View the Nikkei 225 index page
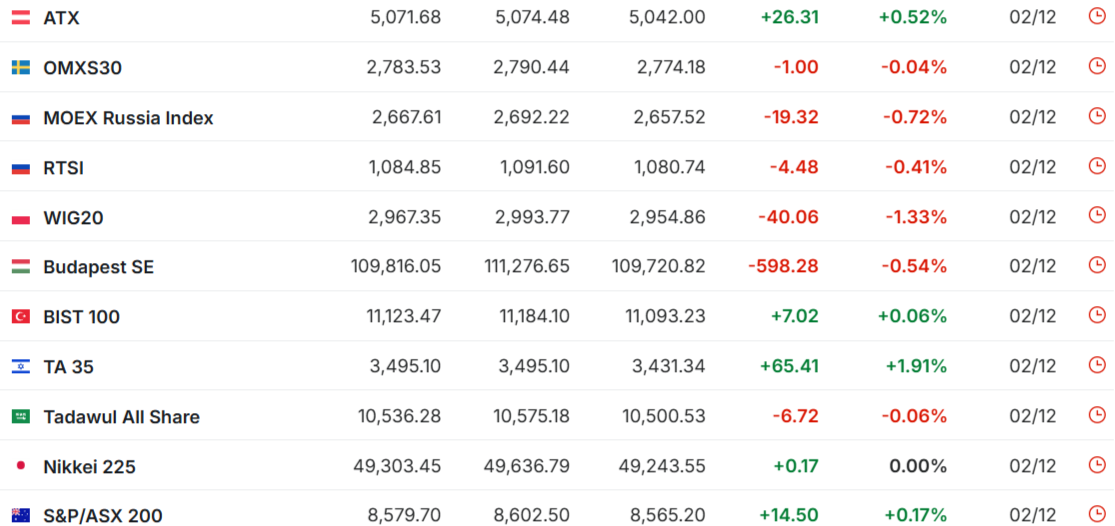 89,467
